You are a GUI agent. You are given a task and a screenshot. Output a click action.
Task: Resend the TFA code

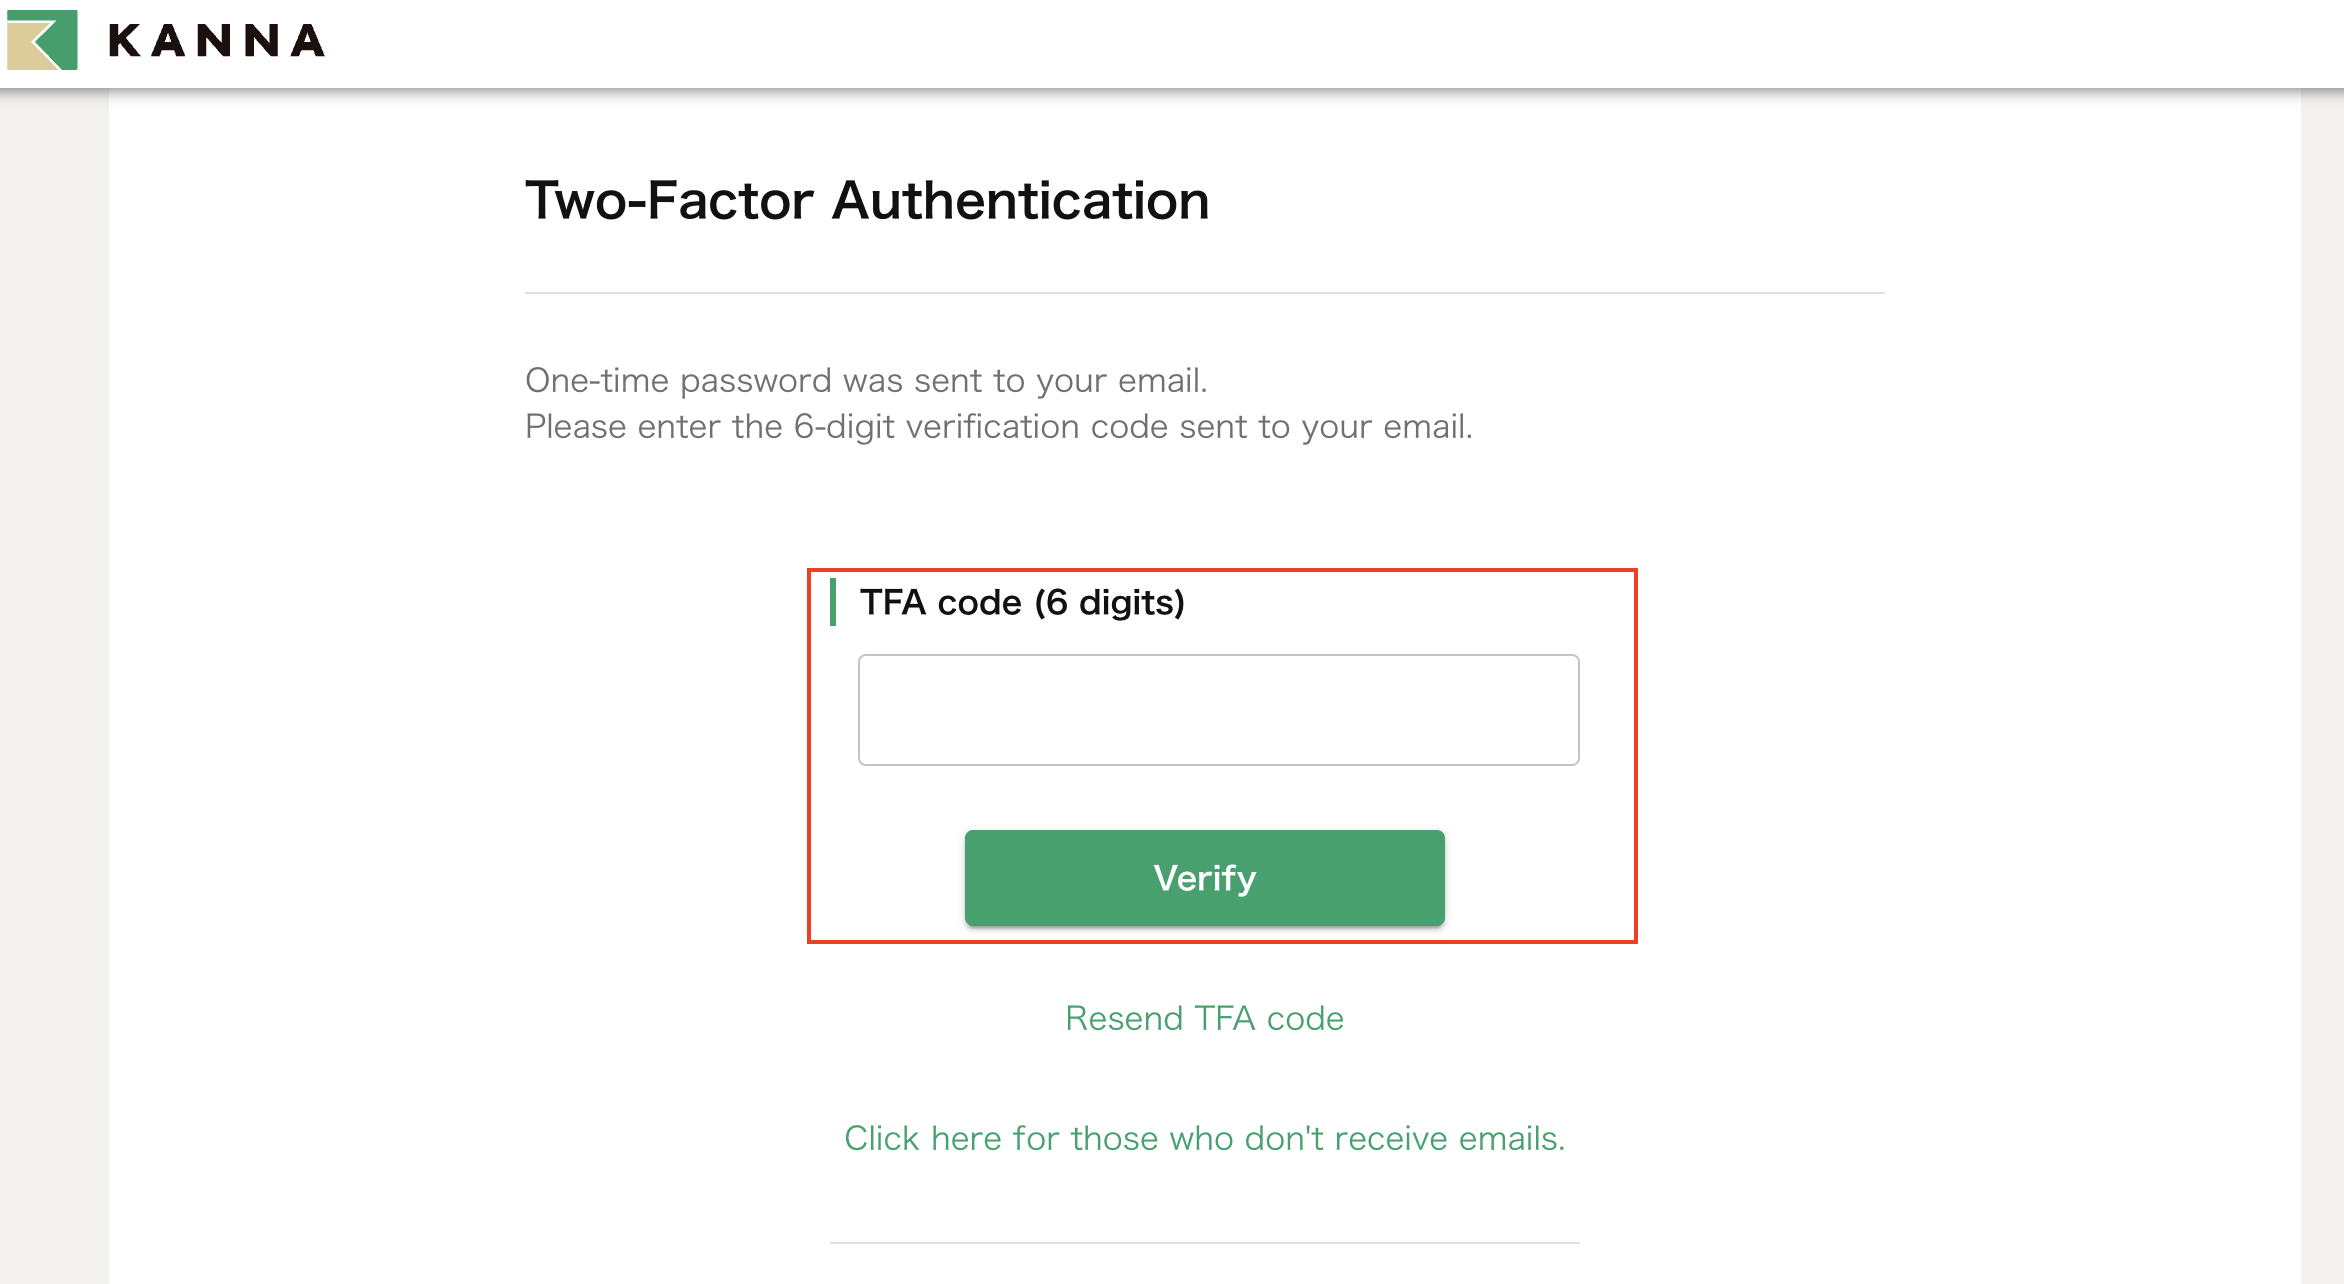[1204, 1018]
